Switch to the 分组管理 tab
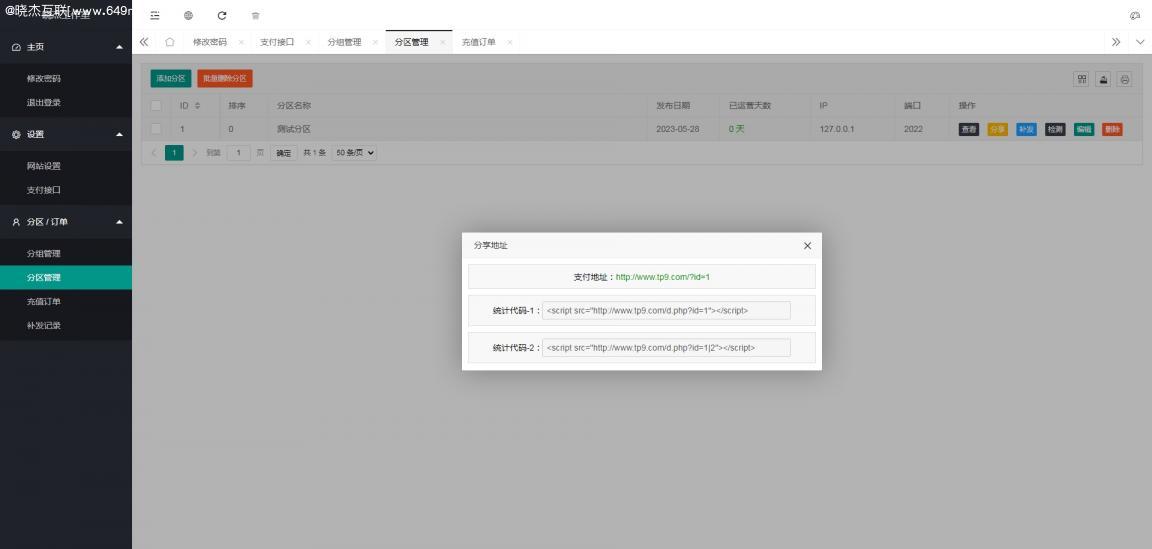The width and height of the screenshot is (1152, 549). 344,43
